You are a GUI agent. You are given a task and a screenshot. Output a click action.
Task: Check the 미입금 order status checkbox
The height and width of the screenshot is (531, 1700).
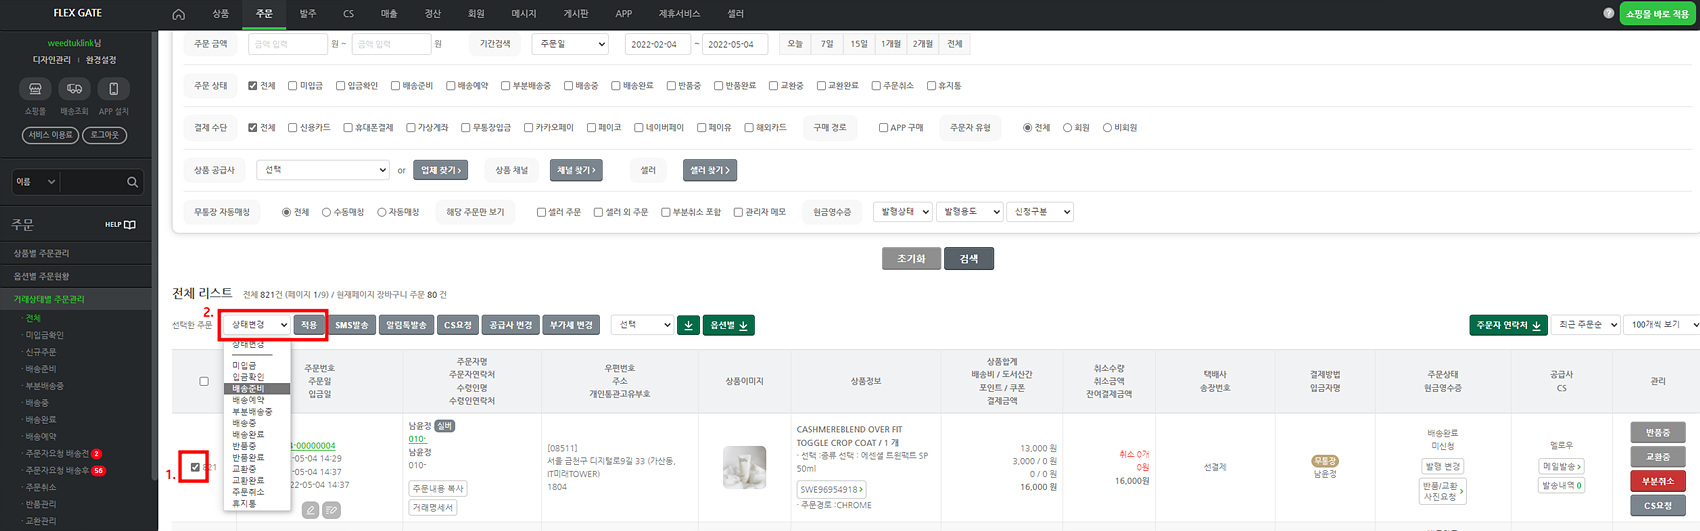pos(292,86)
